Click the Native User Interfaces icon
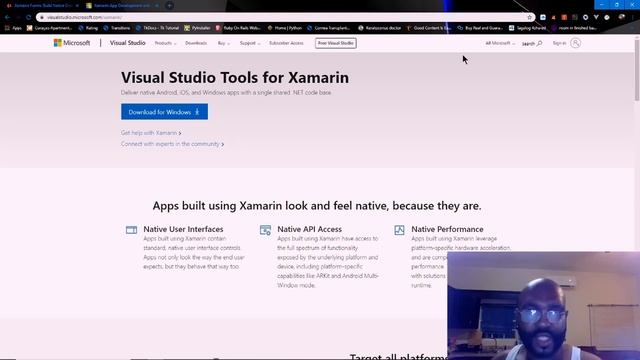The height and width of the screenshot is (360, 640). pyautogui.click(x=131, y=230)
